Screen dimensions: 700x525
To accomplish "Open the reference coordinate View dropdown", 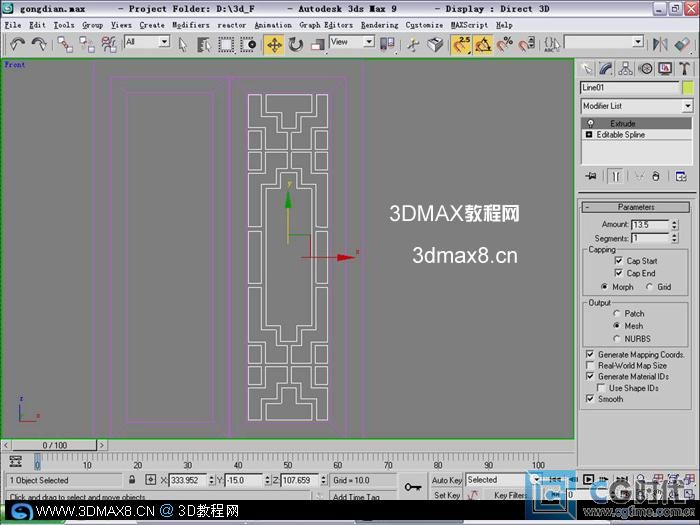I will [x=351, y=42].
